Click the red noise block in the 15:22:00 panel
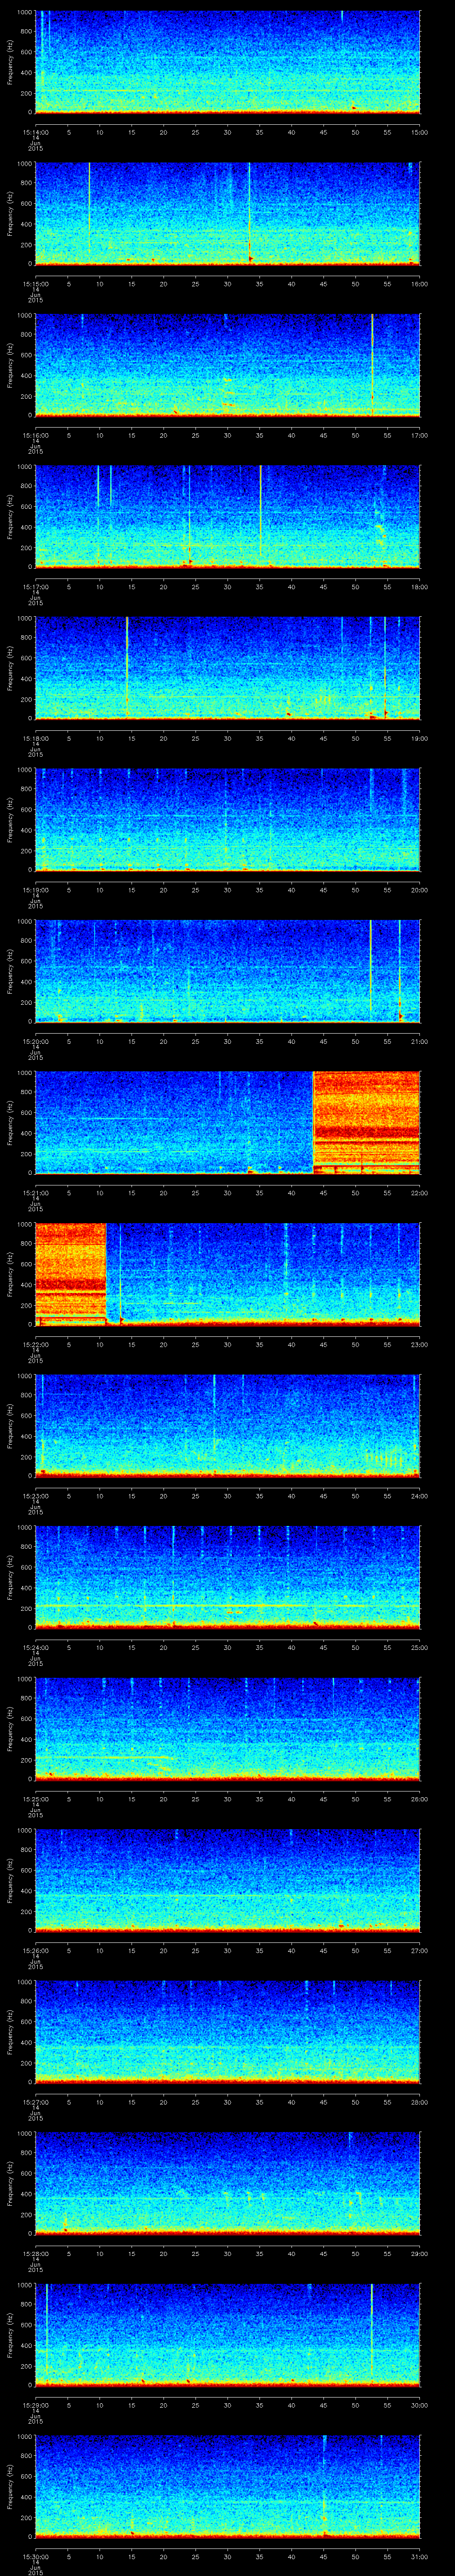This screenshot has width=455, height=2576. click(x=71, y=1274)
